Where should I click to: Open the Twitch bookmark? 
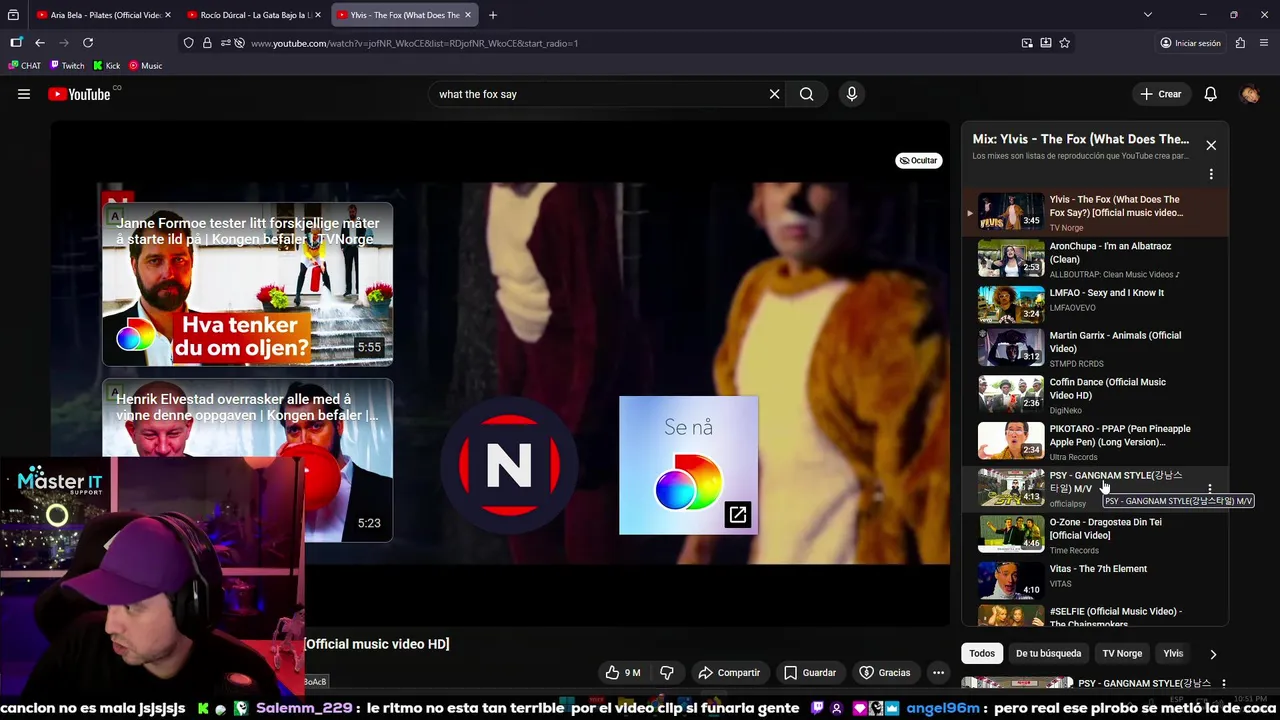click(x=68, y=66)
